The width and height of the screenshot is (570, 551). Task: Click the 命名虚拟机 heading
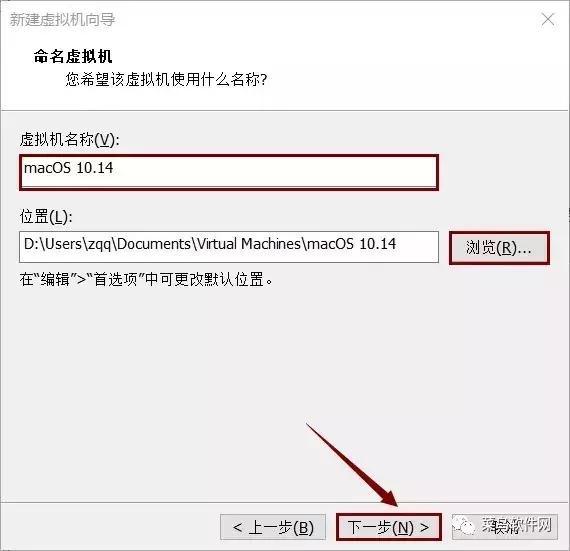tap(73, 56)
